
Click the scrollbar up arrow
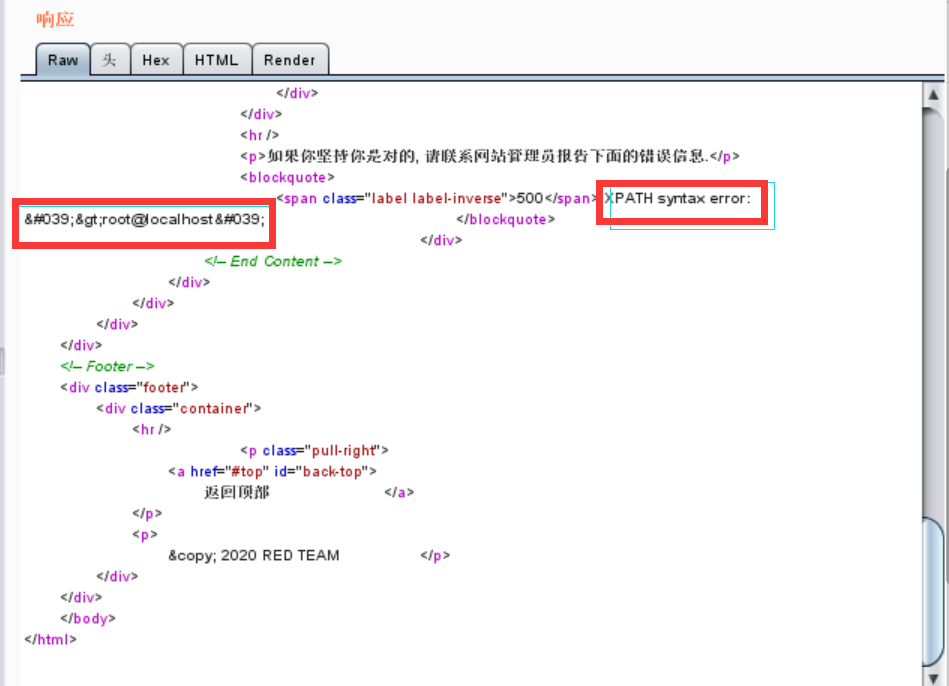(933, 94)
